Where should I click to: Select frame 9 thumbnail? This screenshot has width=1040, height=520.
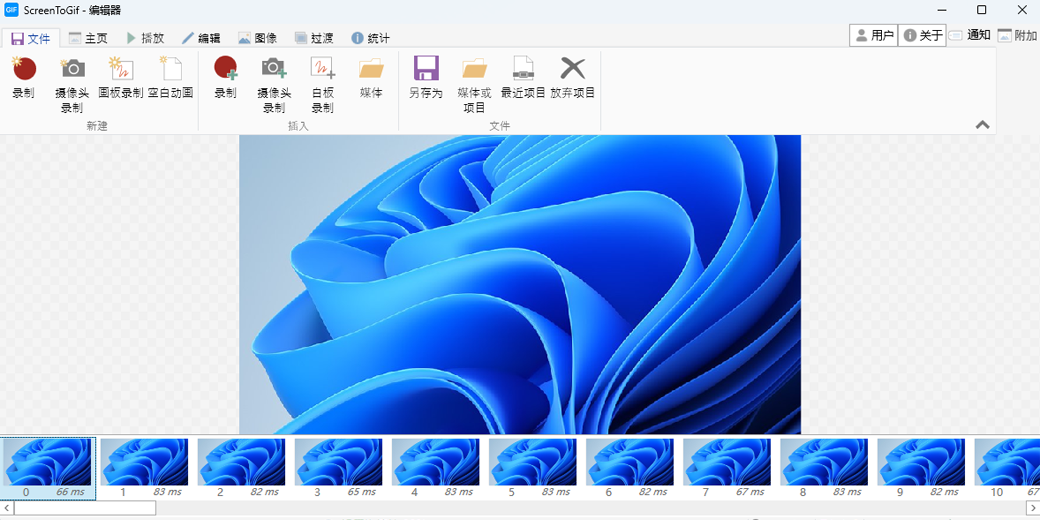tap(921, 468)
